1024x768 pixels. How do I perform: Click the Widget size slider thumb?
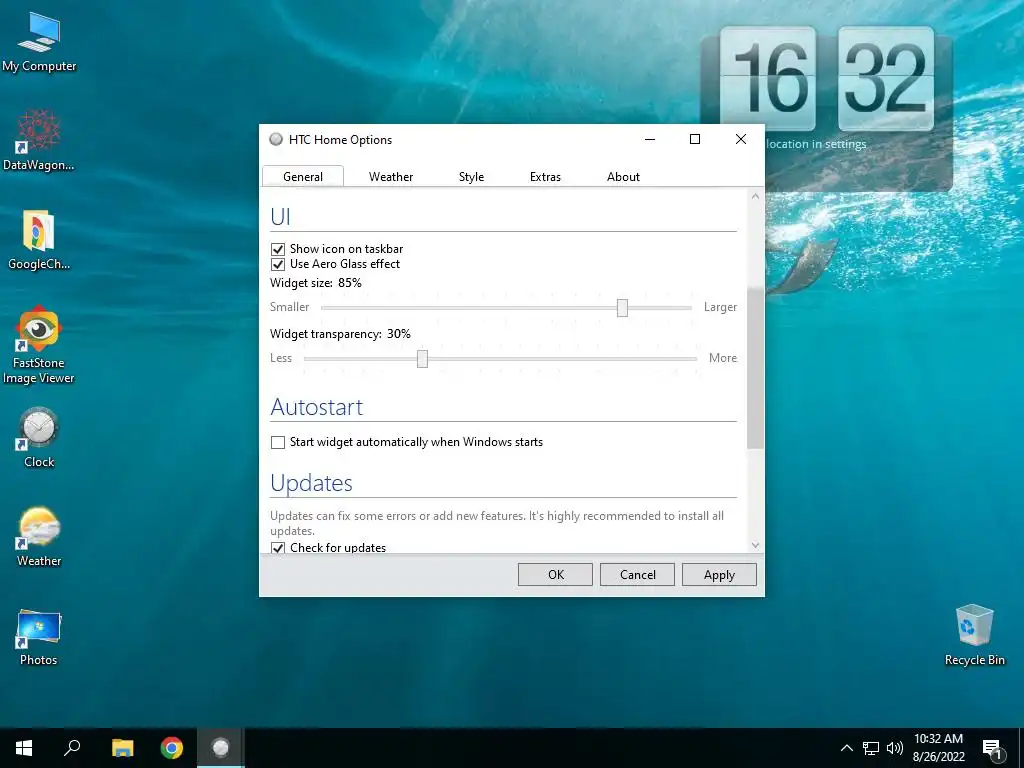[622, 308]
